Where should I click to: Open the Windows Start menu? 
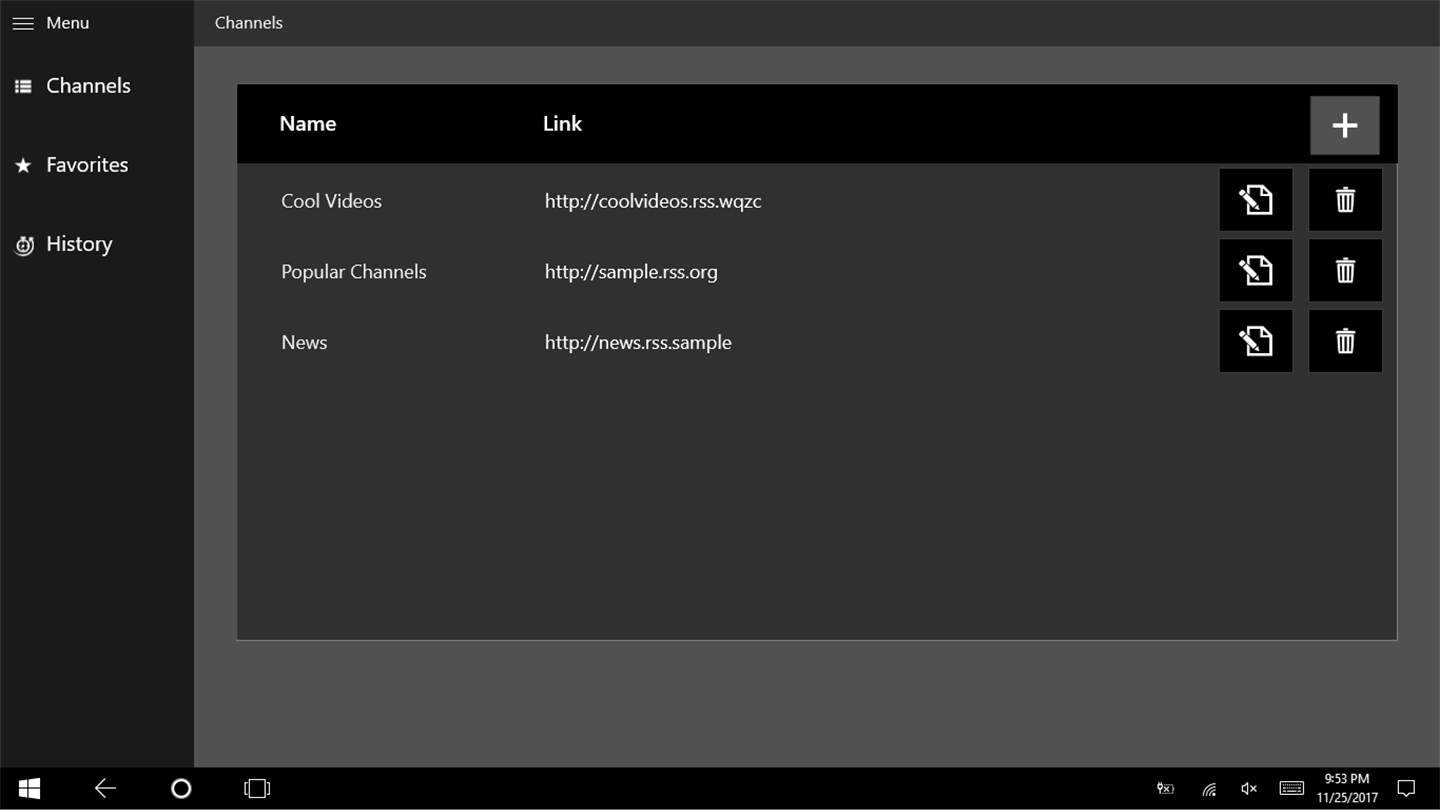point(29,789)
